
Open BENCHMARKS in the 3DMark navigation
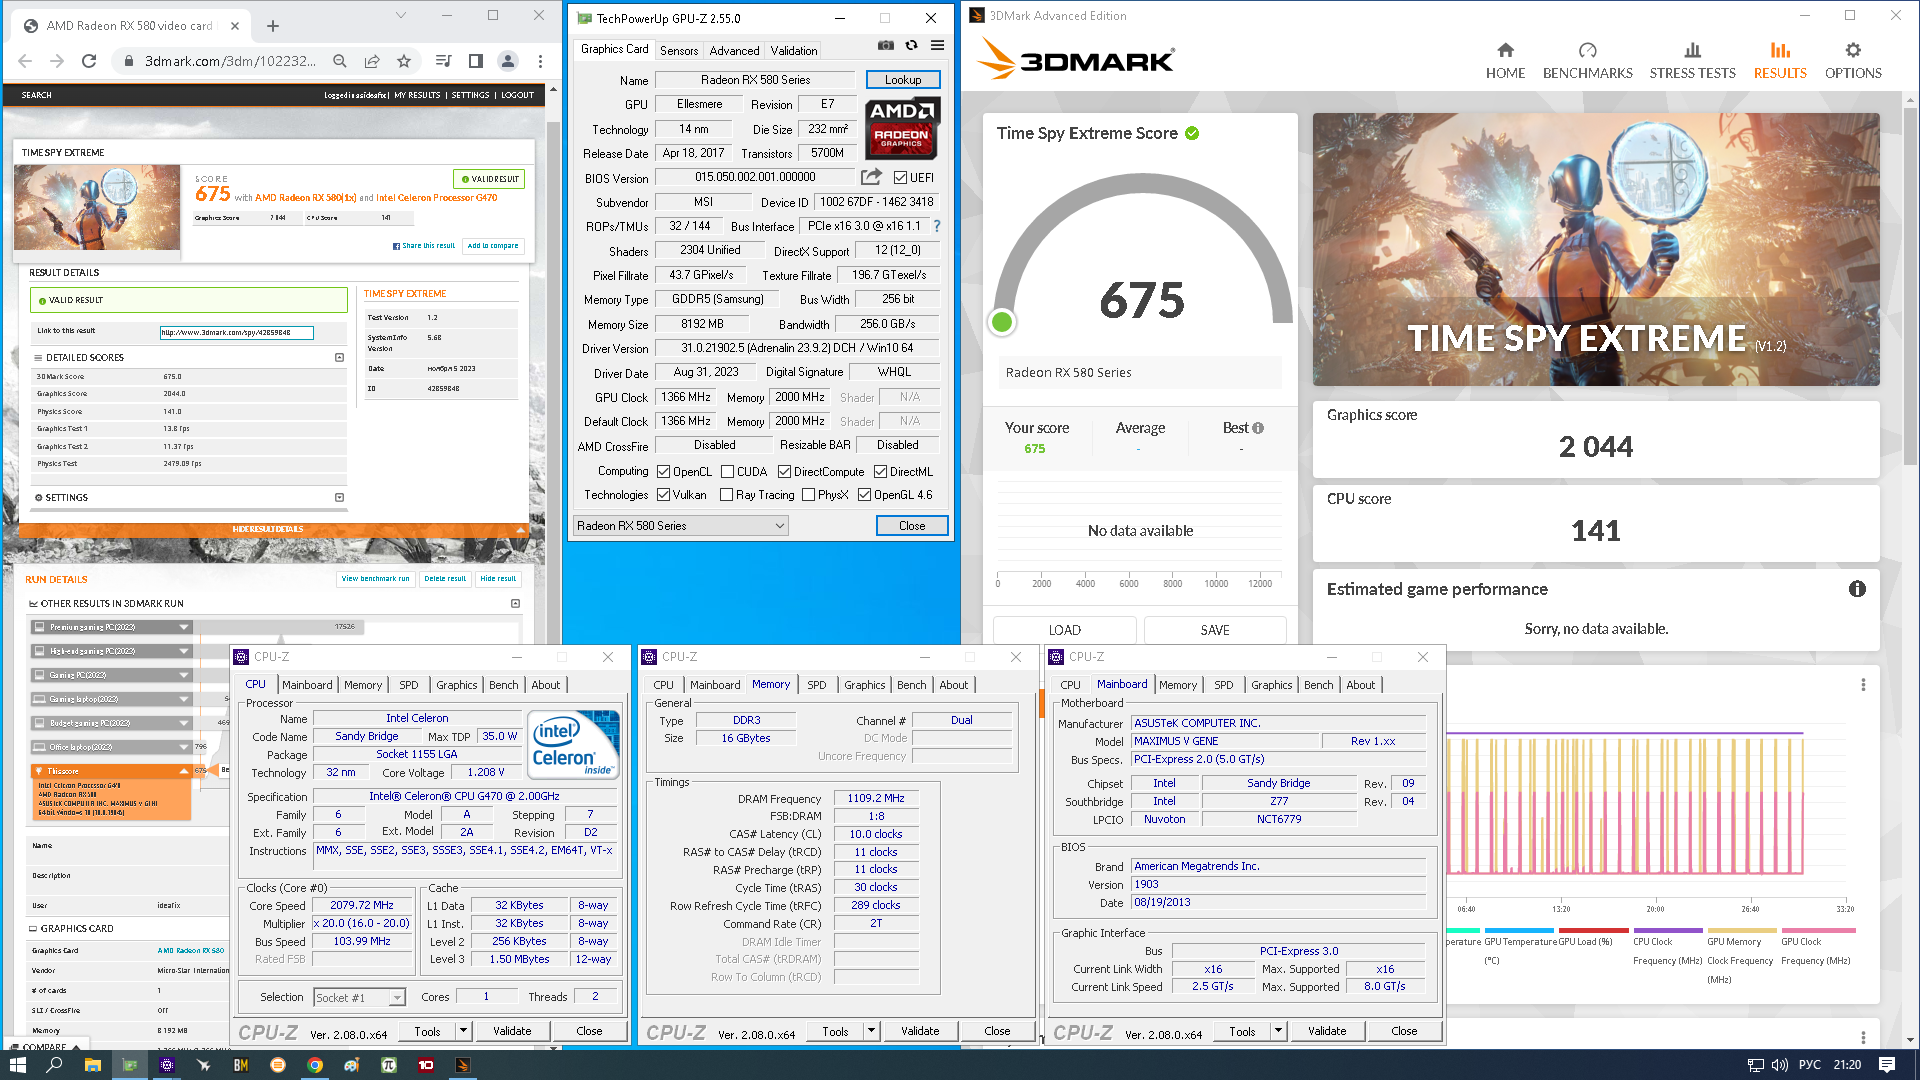coord(1587,61)
